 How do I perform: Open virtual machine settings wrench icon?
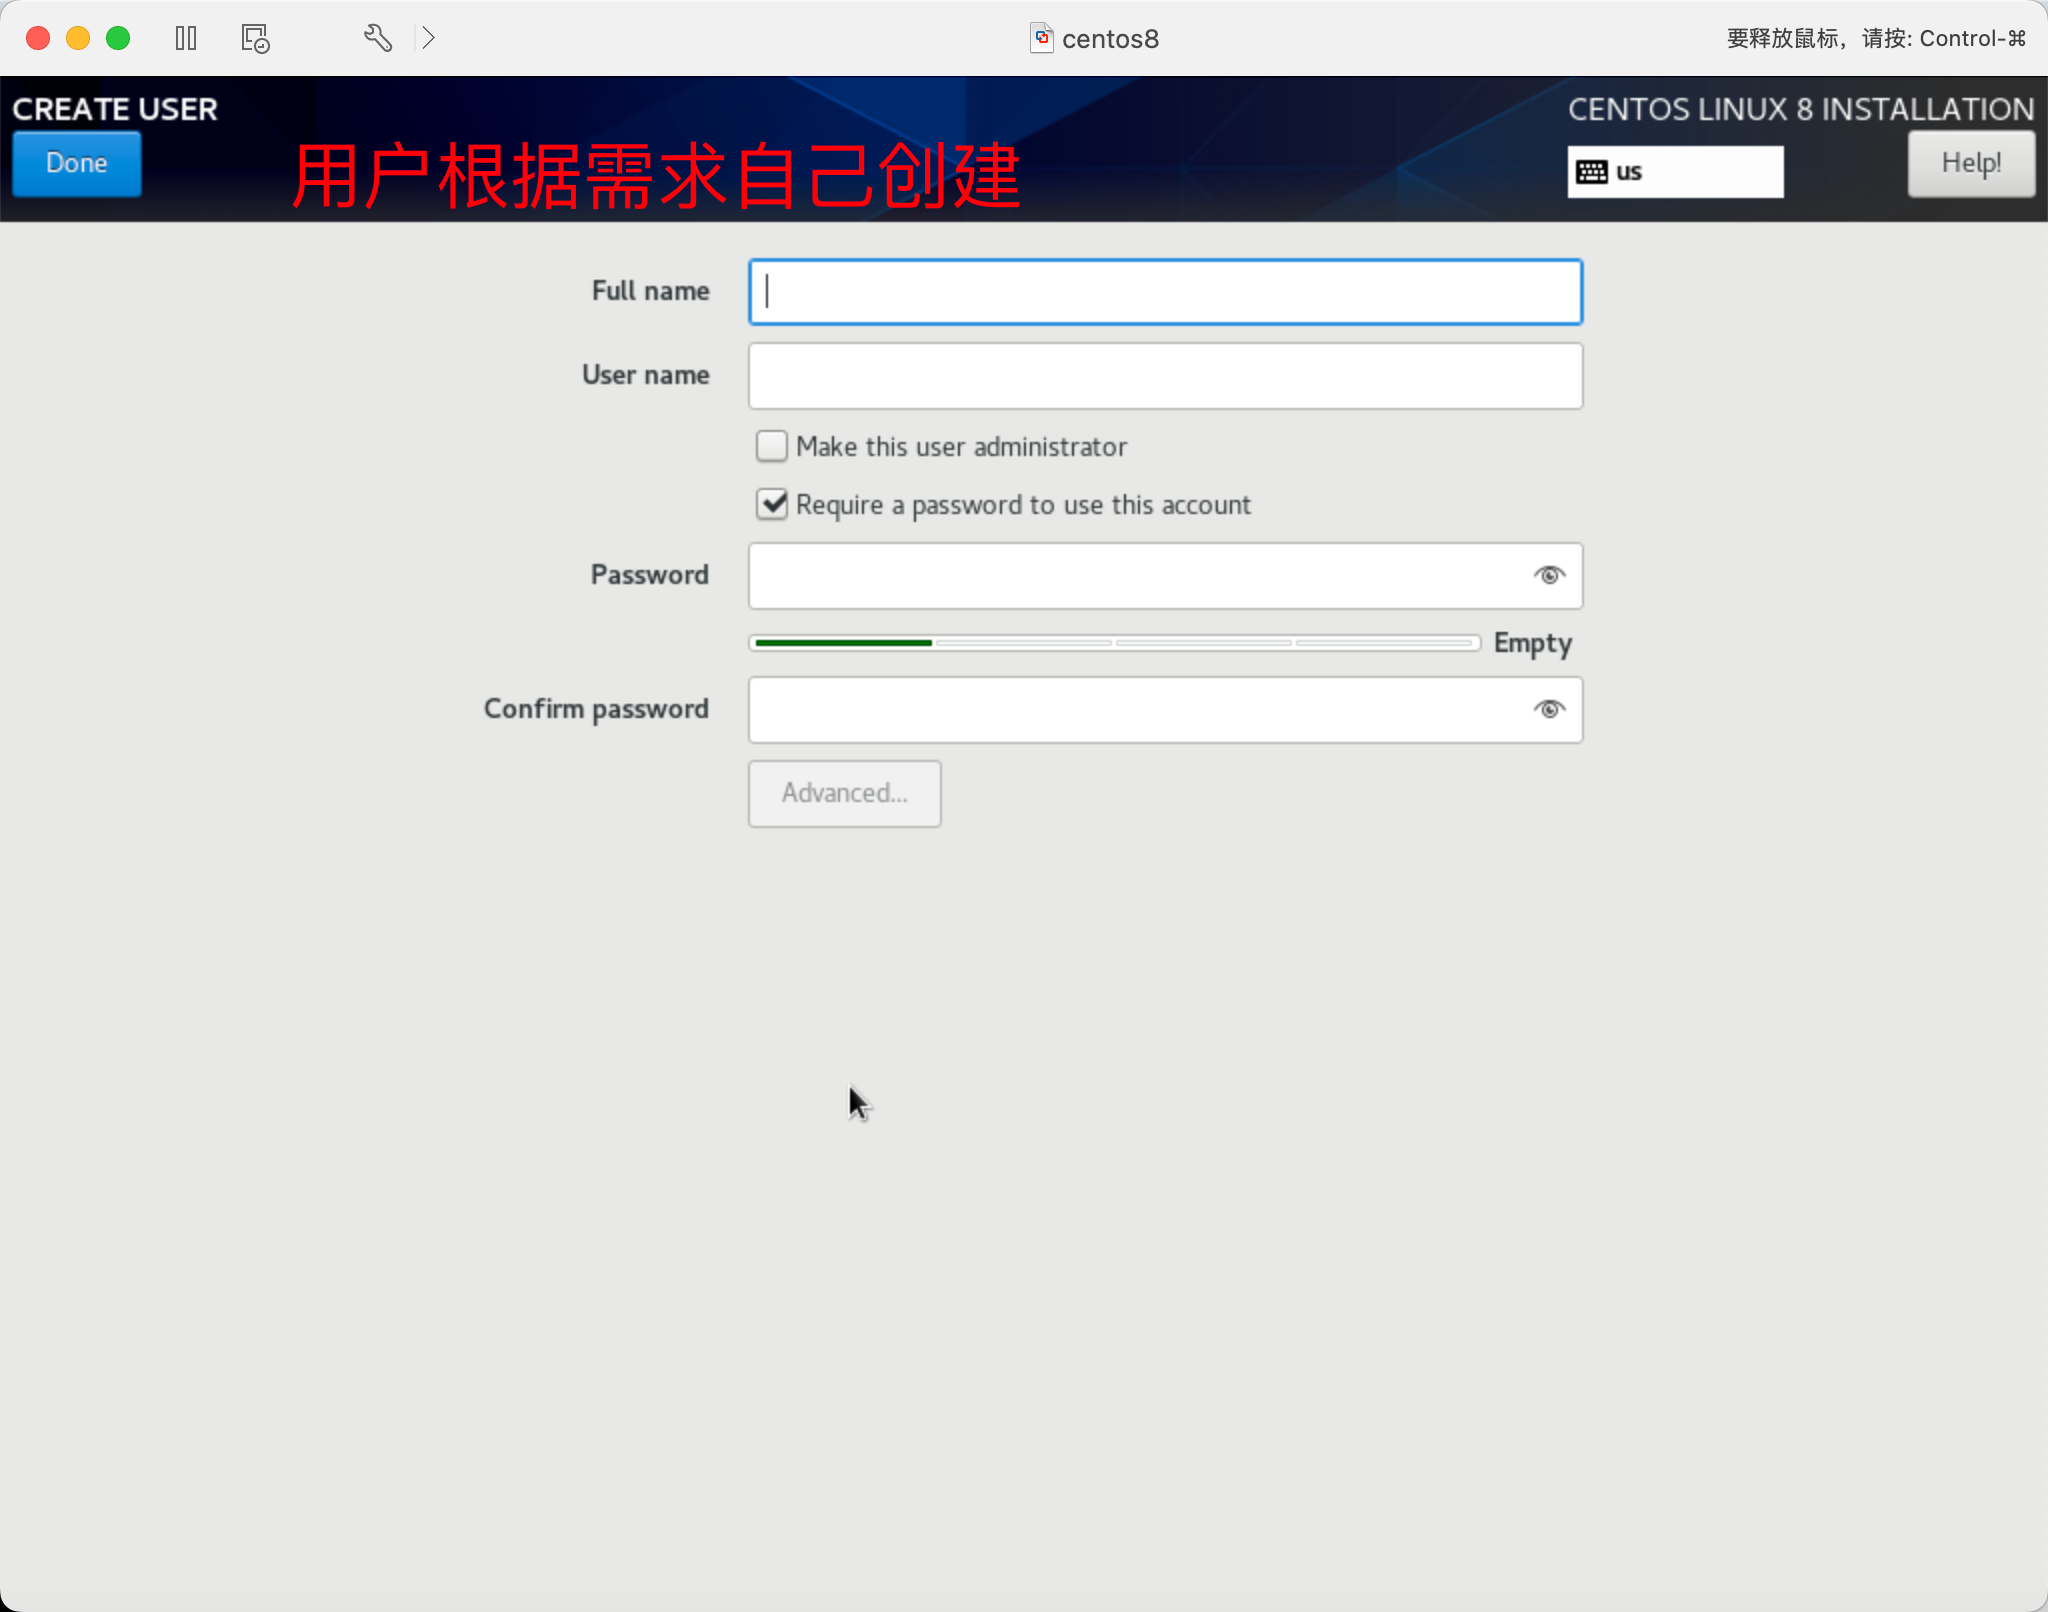pyautogui.click(x=377, y=38)
